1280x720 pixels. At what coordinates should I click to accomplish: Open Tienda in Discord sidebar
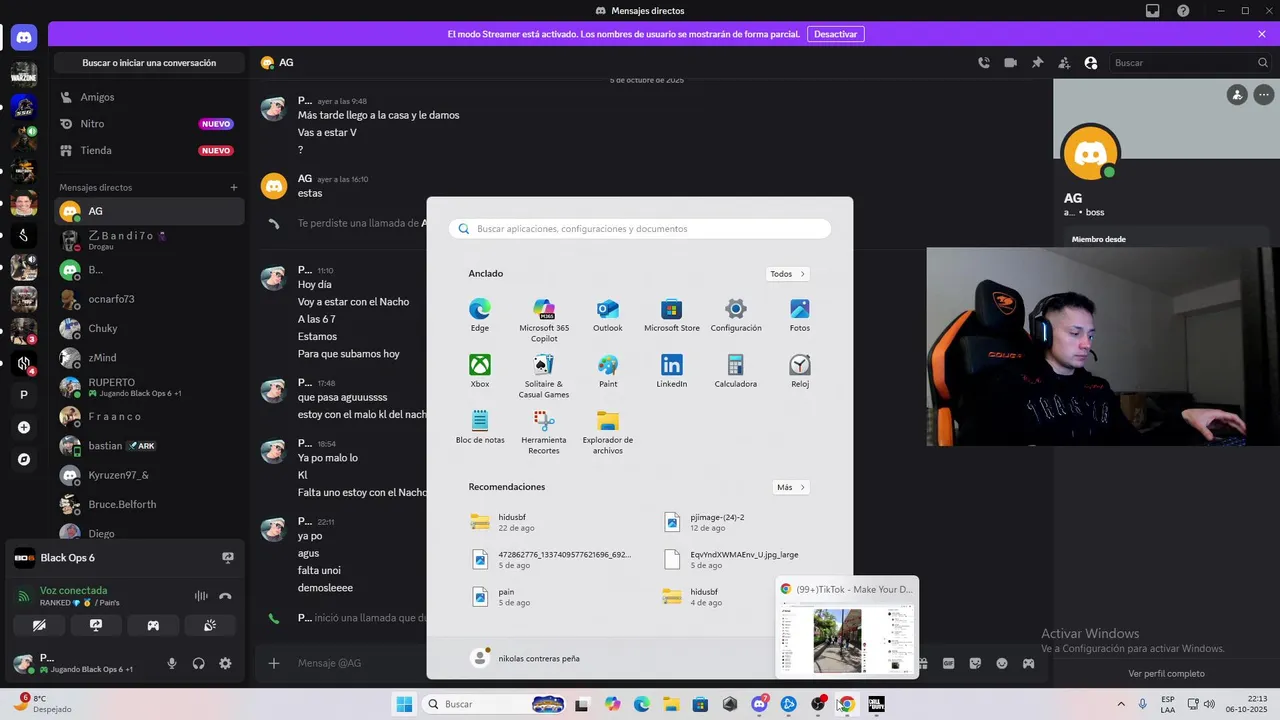pos(148,150)
